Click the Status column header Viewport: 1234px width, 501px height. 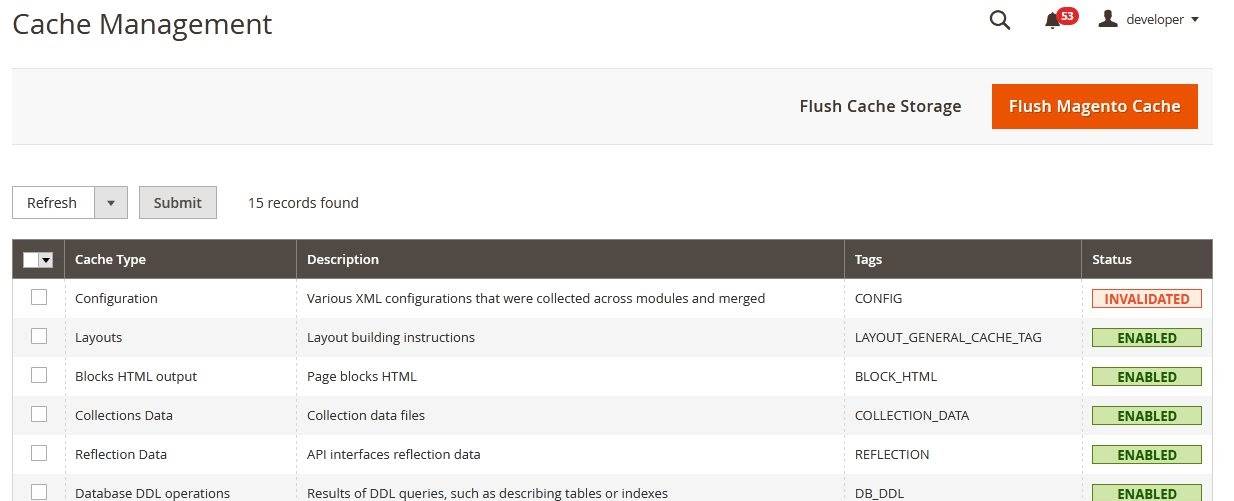point(1112,259)
